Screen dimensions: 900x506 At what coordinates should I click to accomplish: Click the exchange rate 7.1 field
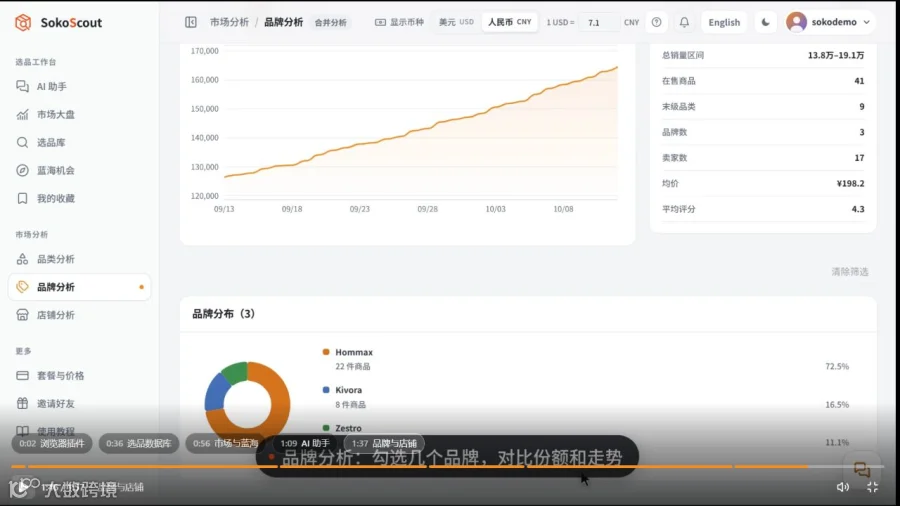click(599, 22)
